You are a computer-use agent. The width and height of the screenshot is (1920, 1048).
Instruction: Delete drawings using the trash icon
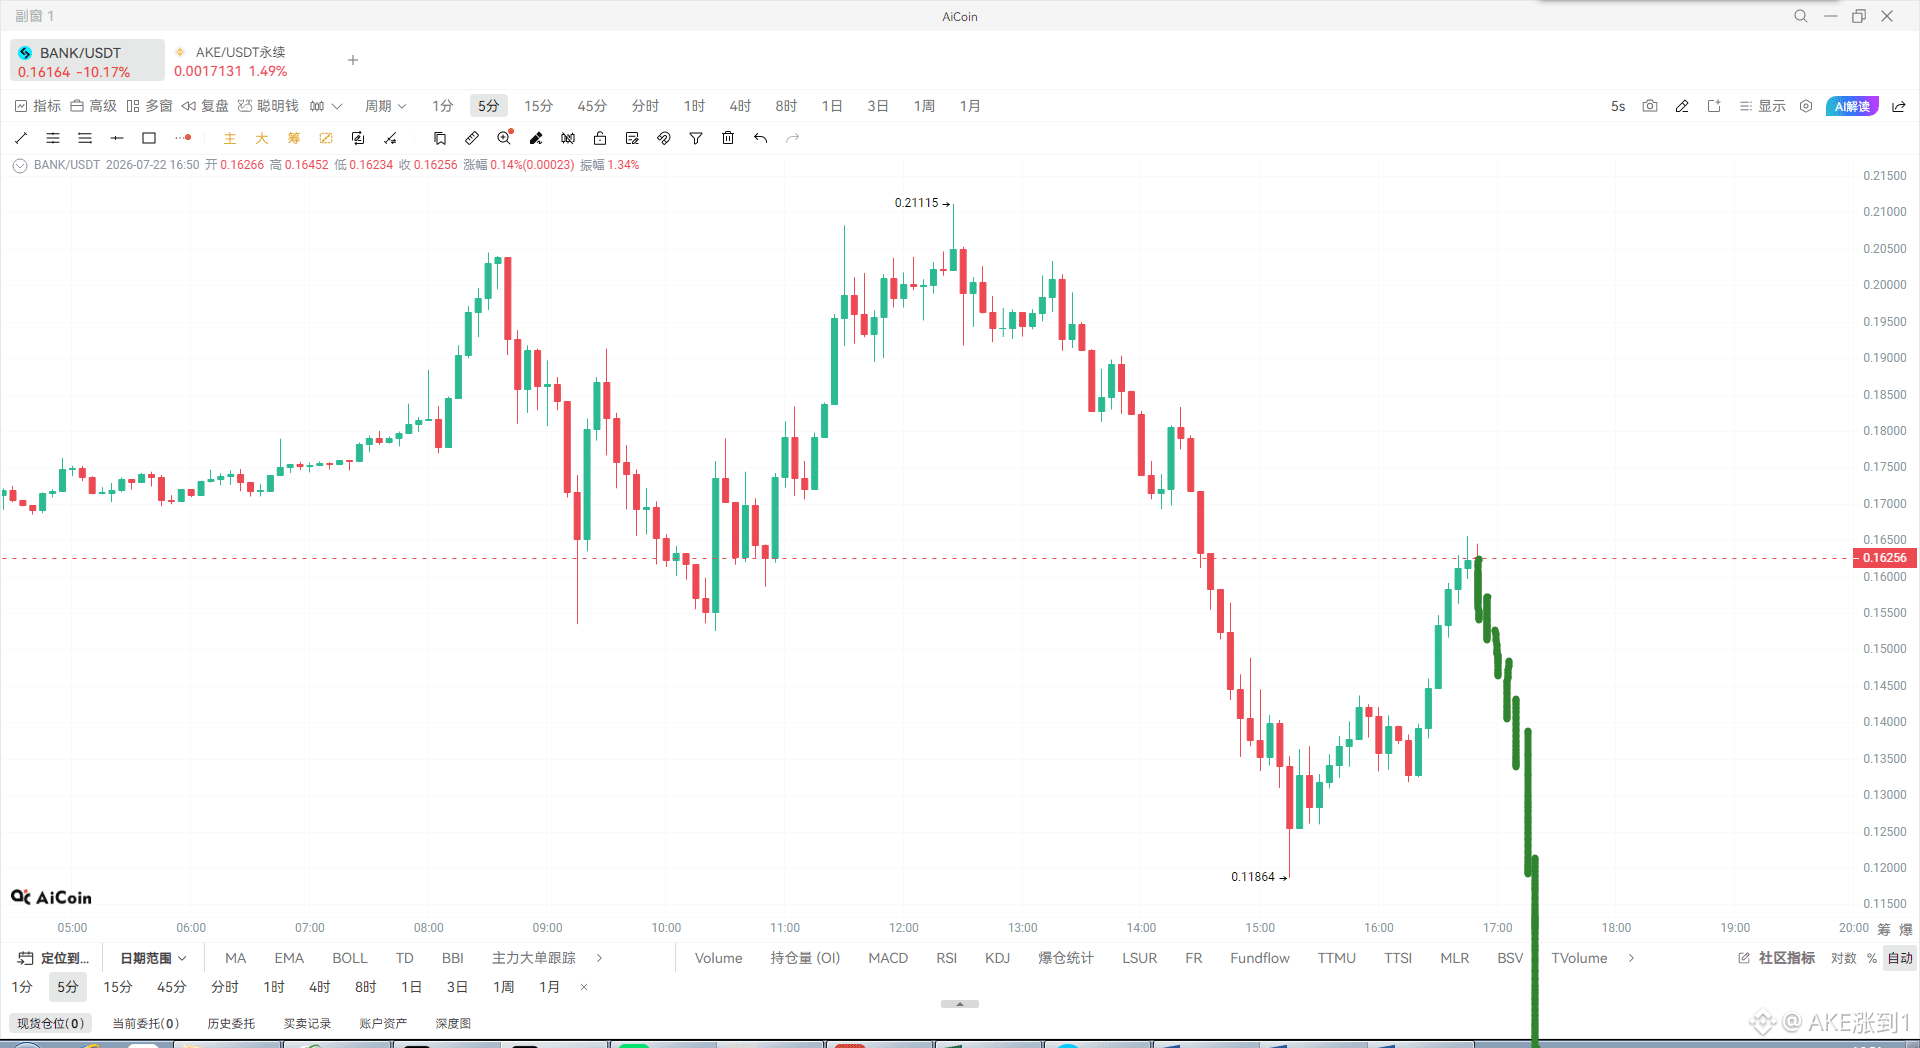(x=728, y=138)
